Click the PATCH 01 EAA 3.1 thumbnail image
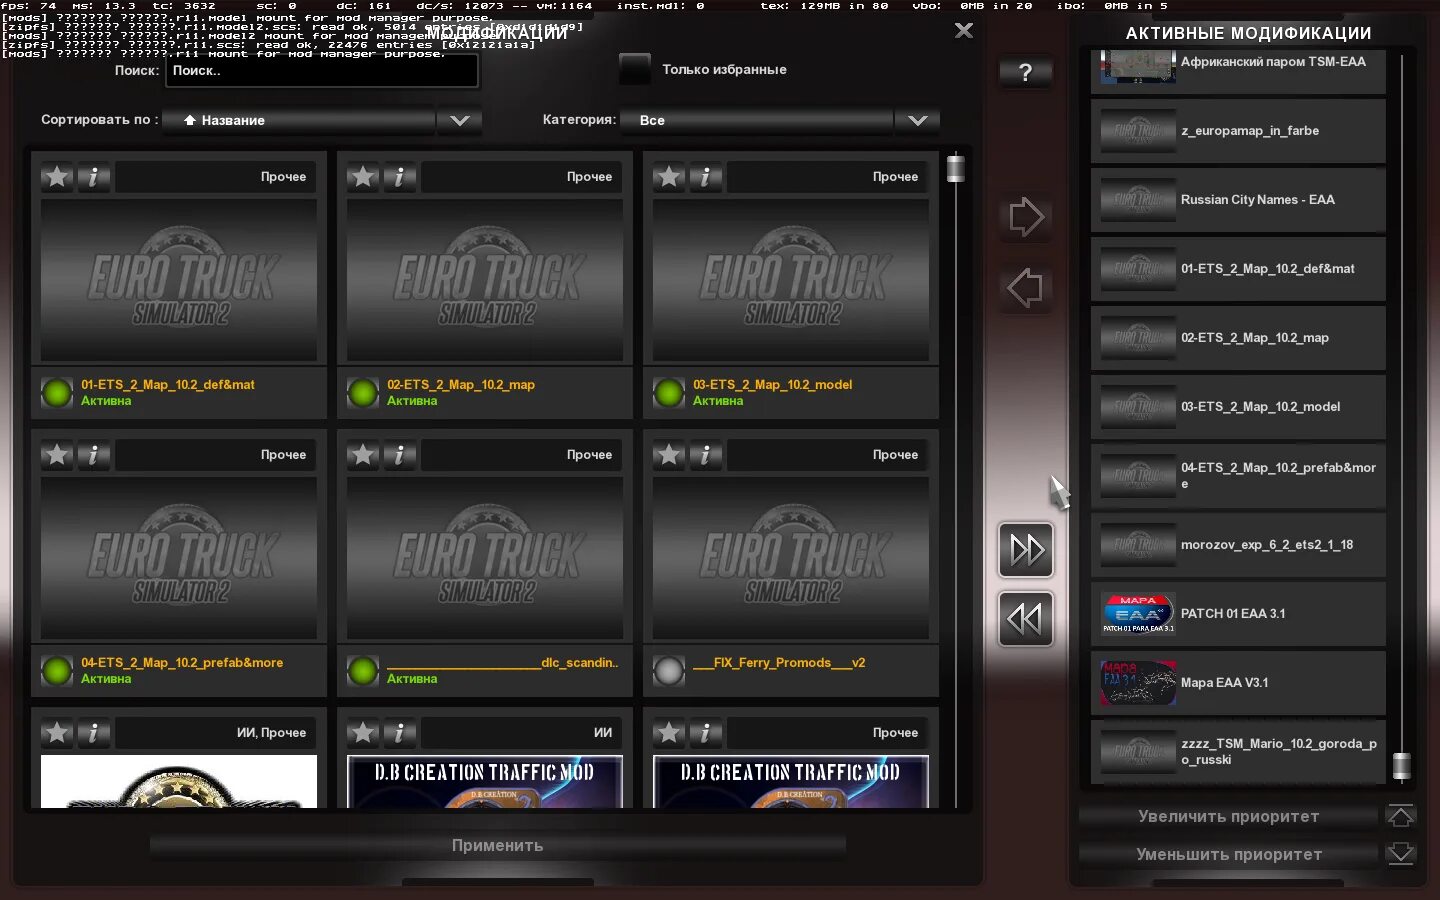The width and height of the screenshot is (1440, 900). 1138,614
